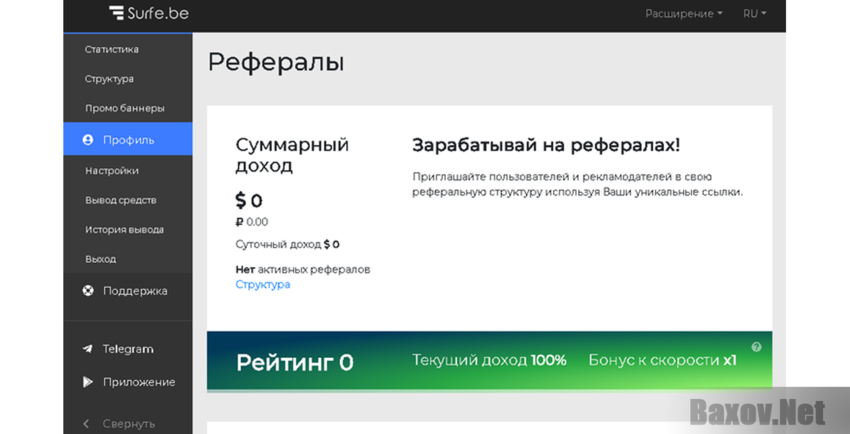Open Настройки in the sidebar
The height and width of the screenshot is (434, 850).
112,171
